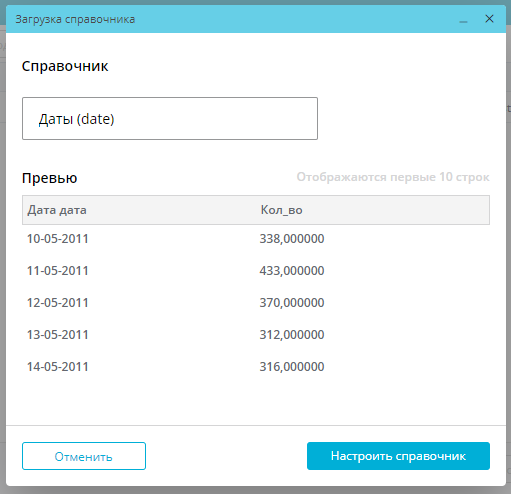Click the dialog title Загрузка справочника
Viewport: 511px width, 494px height.
click(x=75, y=19)
